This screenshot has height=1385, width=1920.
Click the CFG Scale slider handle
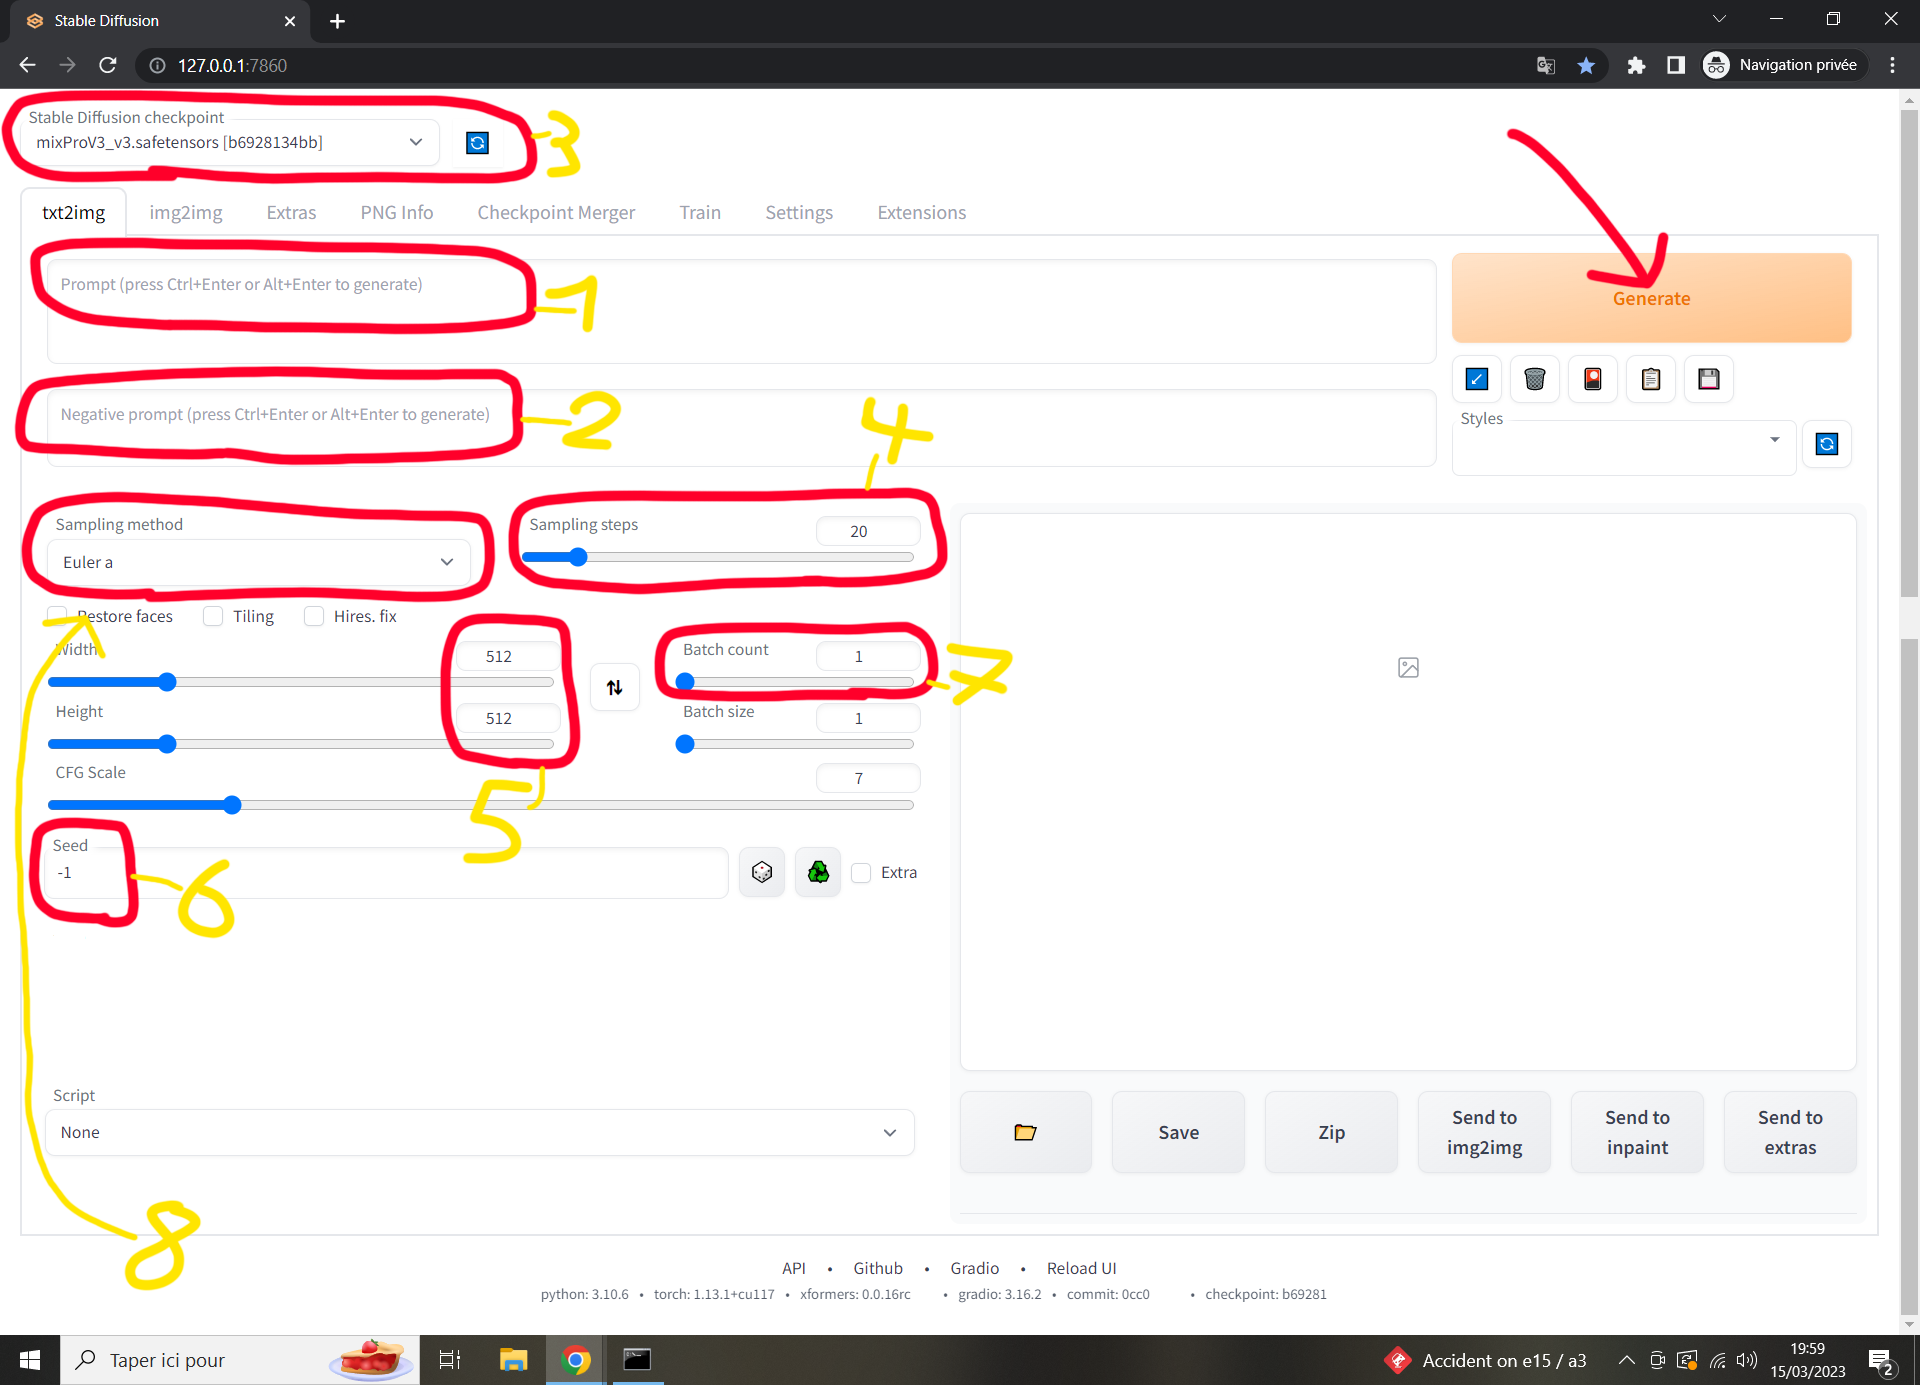[232, 805]
